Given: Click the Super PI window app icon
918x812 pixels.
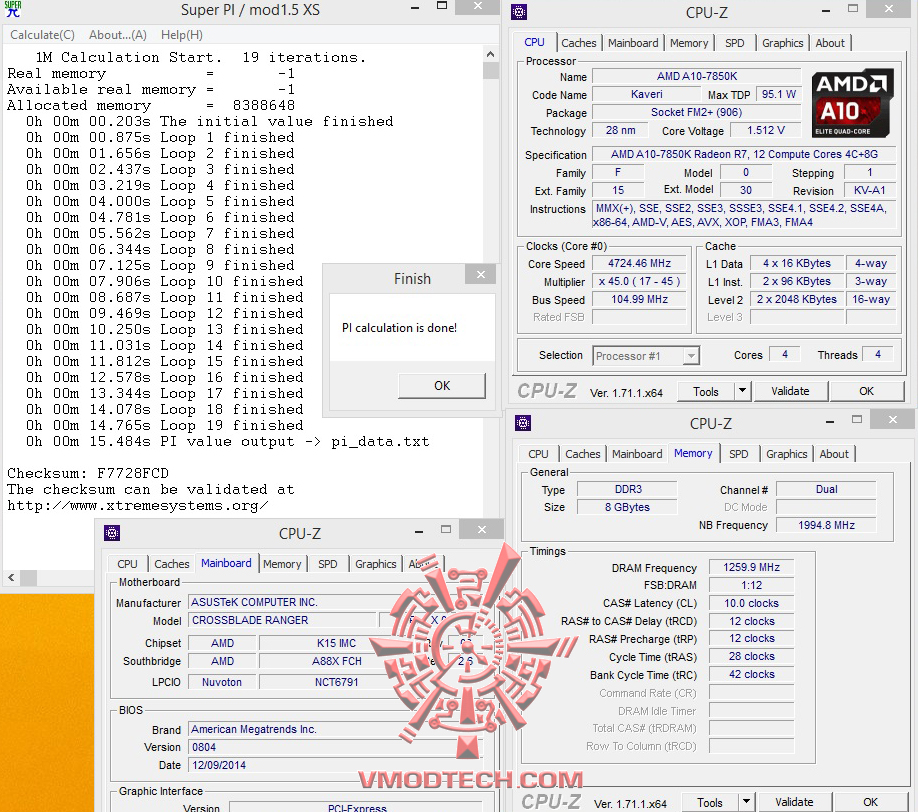Looking at the screenshot, I should click(x=12, y=9).
